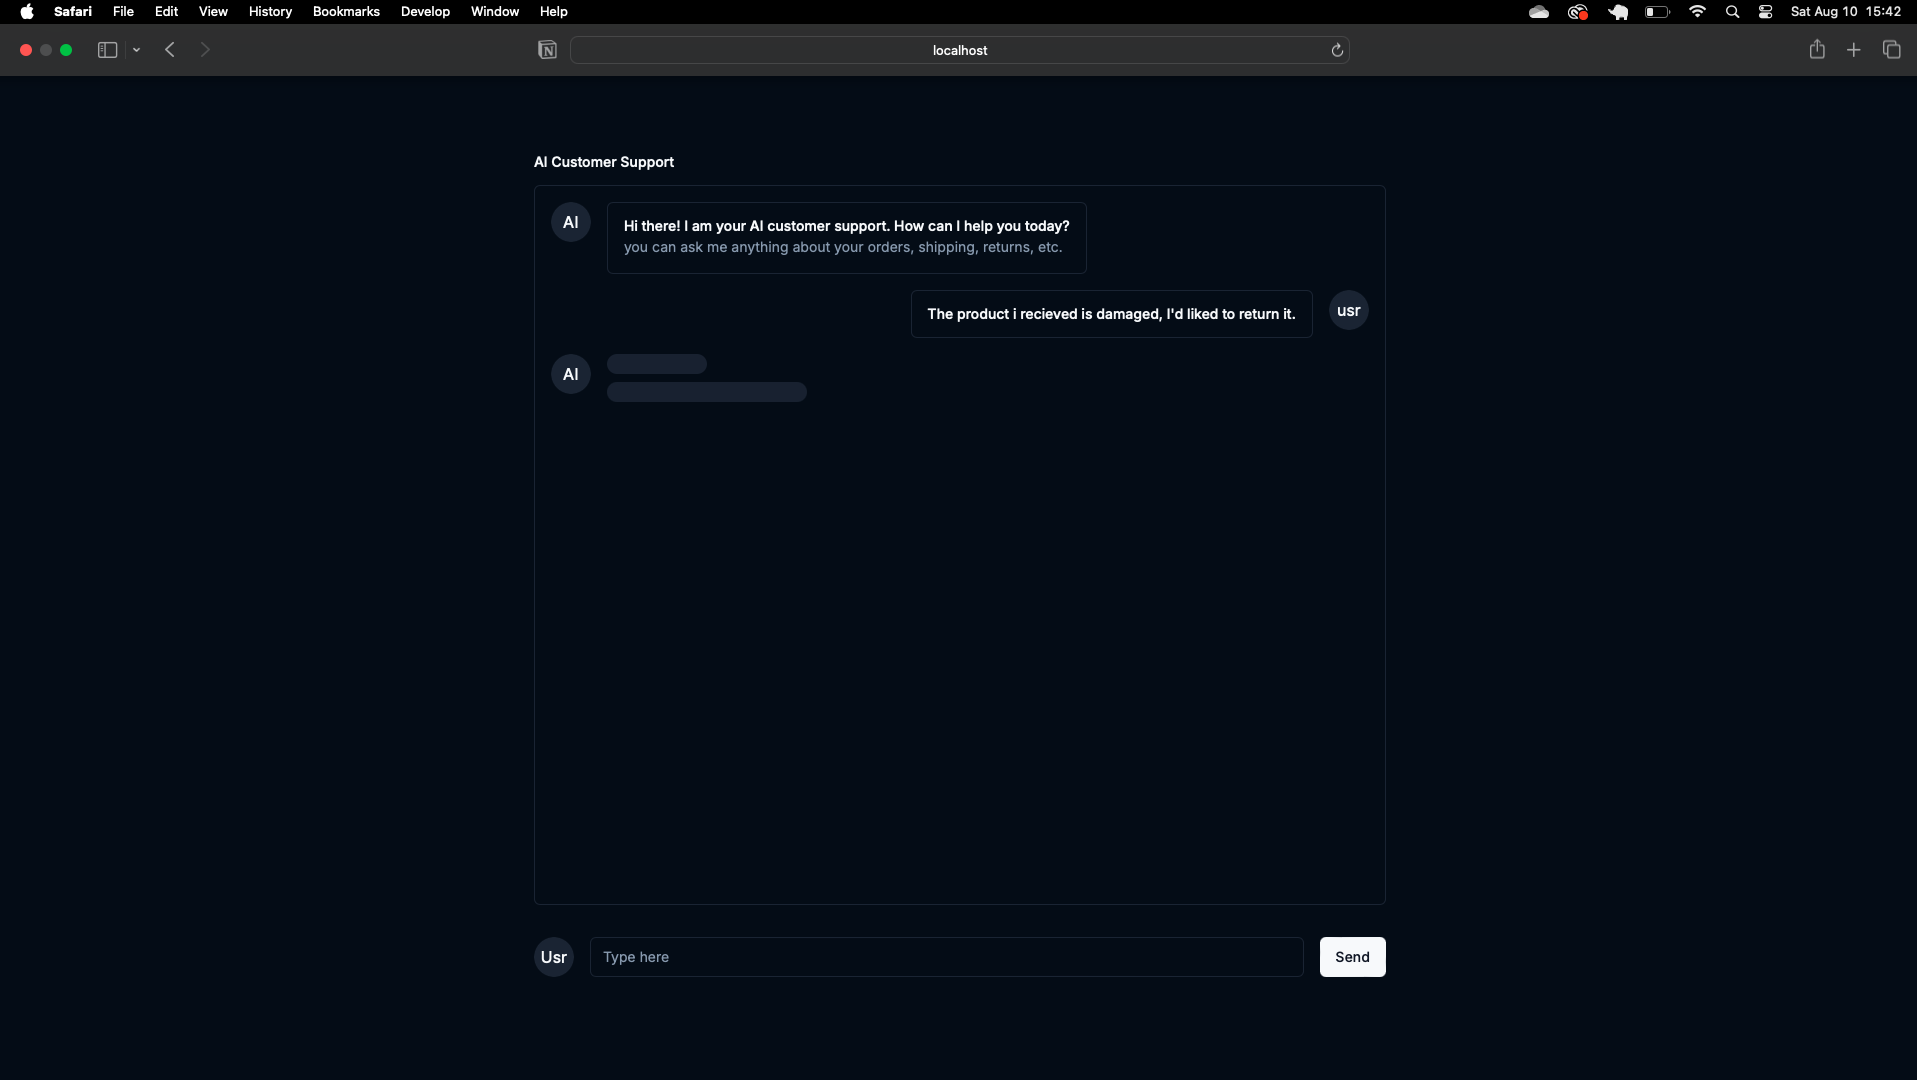Show the tab overview
This screenshot has width=1917, height=1080.
pyautogui.click(x=1891, y=49)
